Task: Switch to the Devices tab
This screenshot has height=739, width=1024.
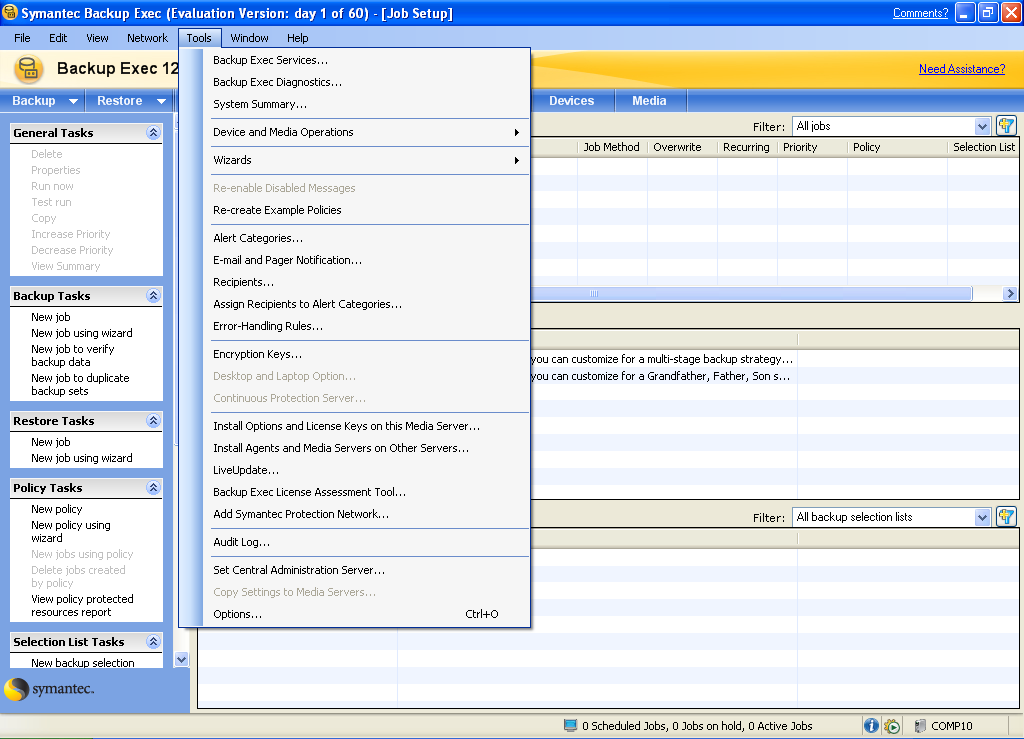Action: (571, 101)
